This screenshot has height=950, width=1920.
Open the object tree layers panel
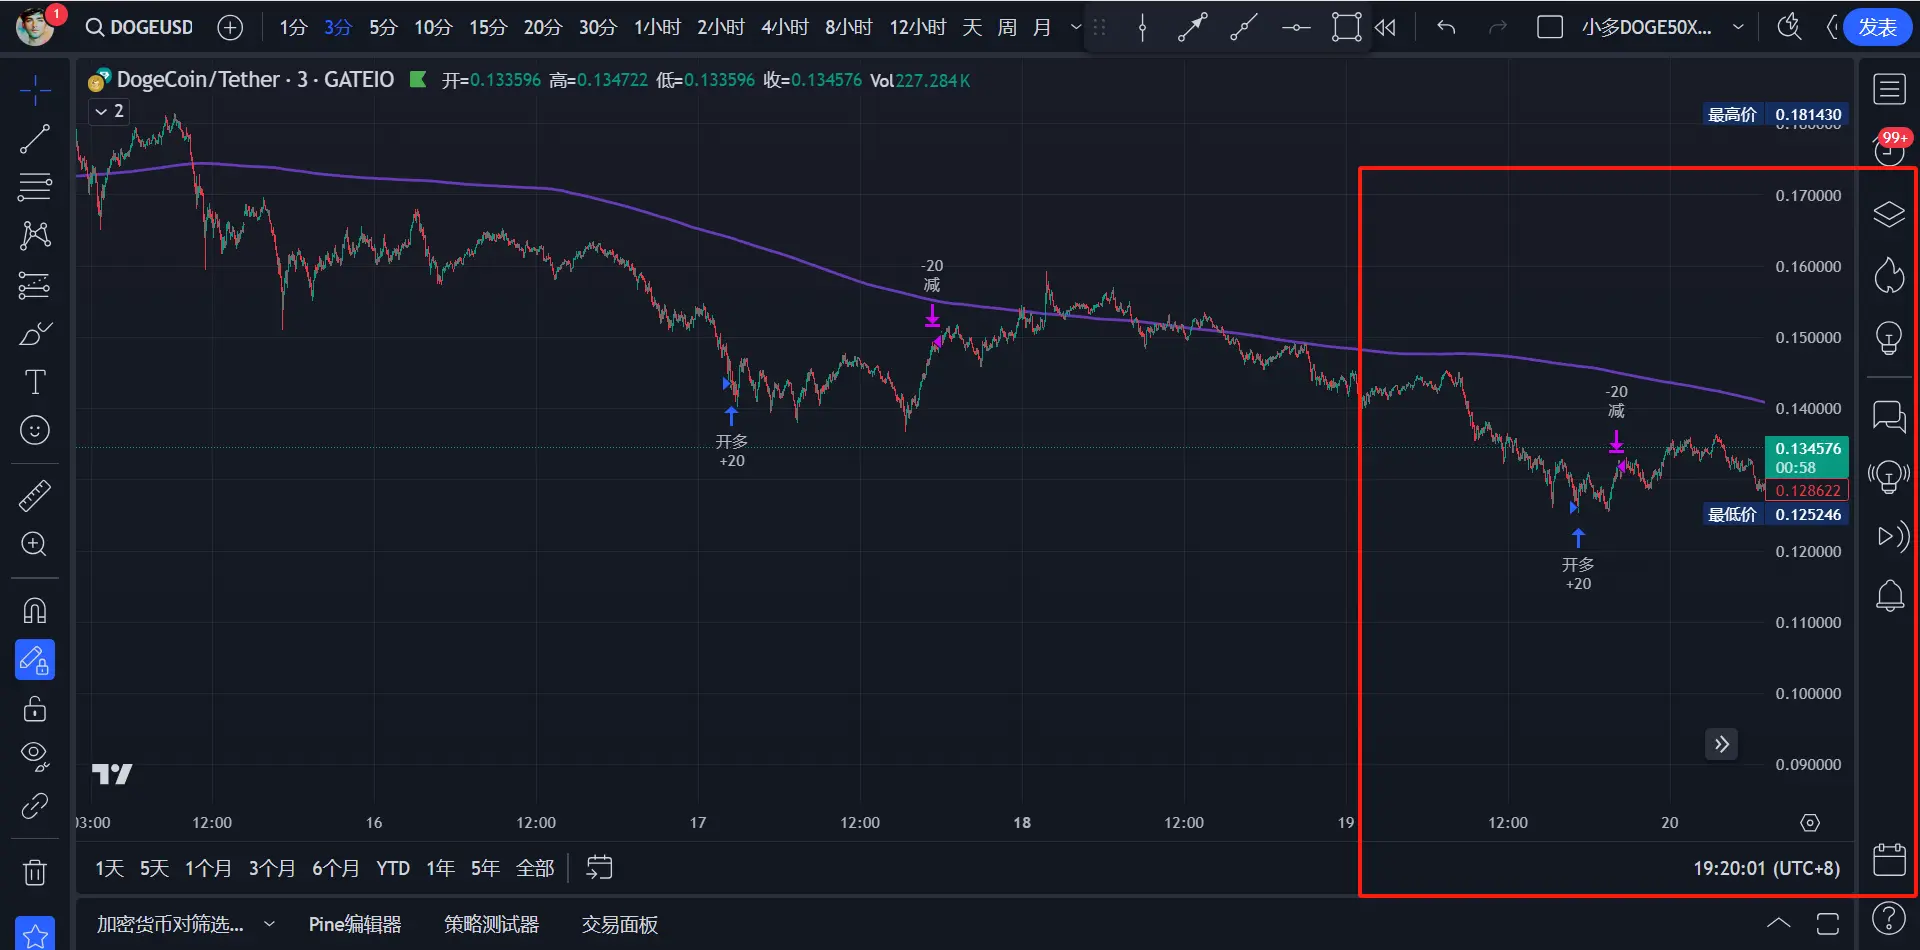(1889, 214)
